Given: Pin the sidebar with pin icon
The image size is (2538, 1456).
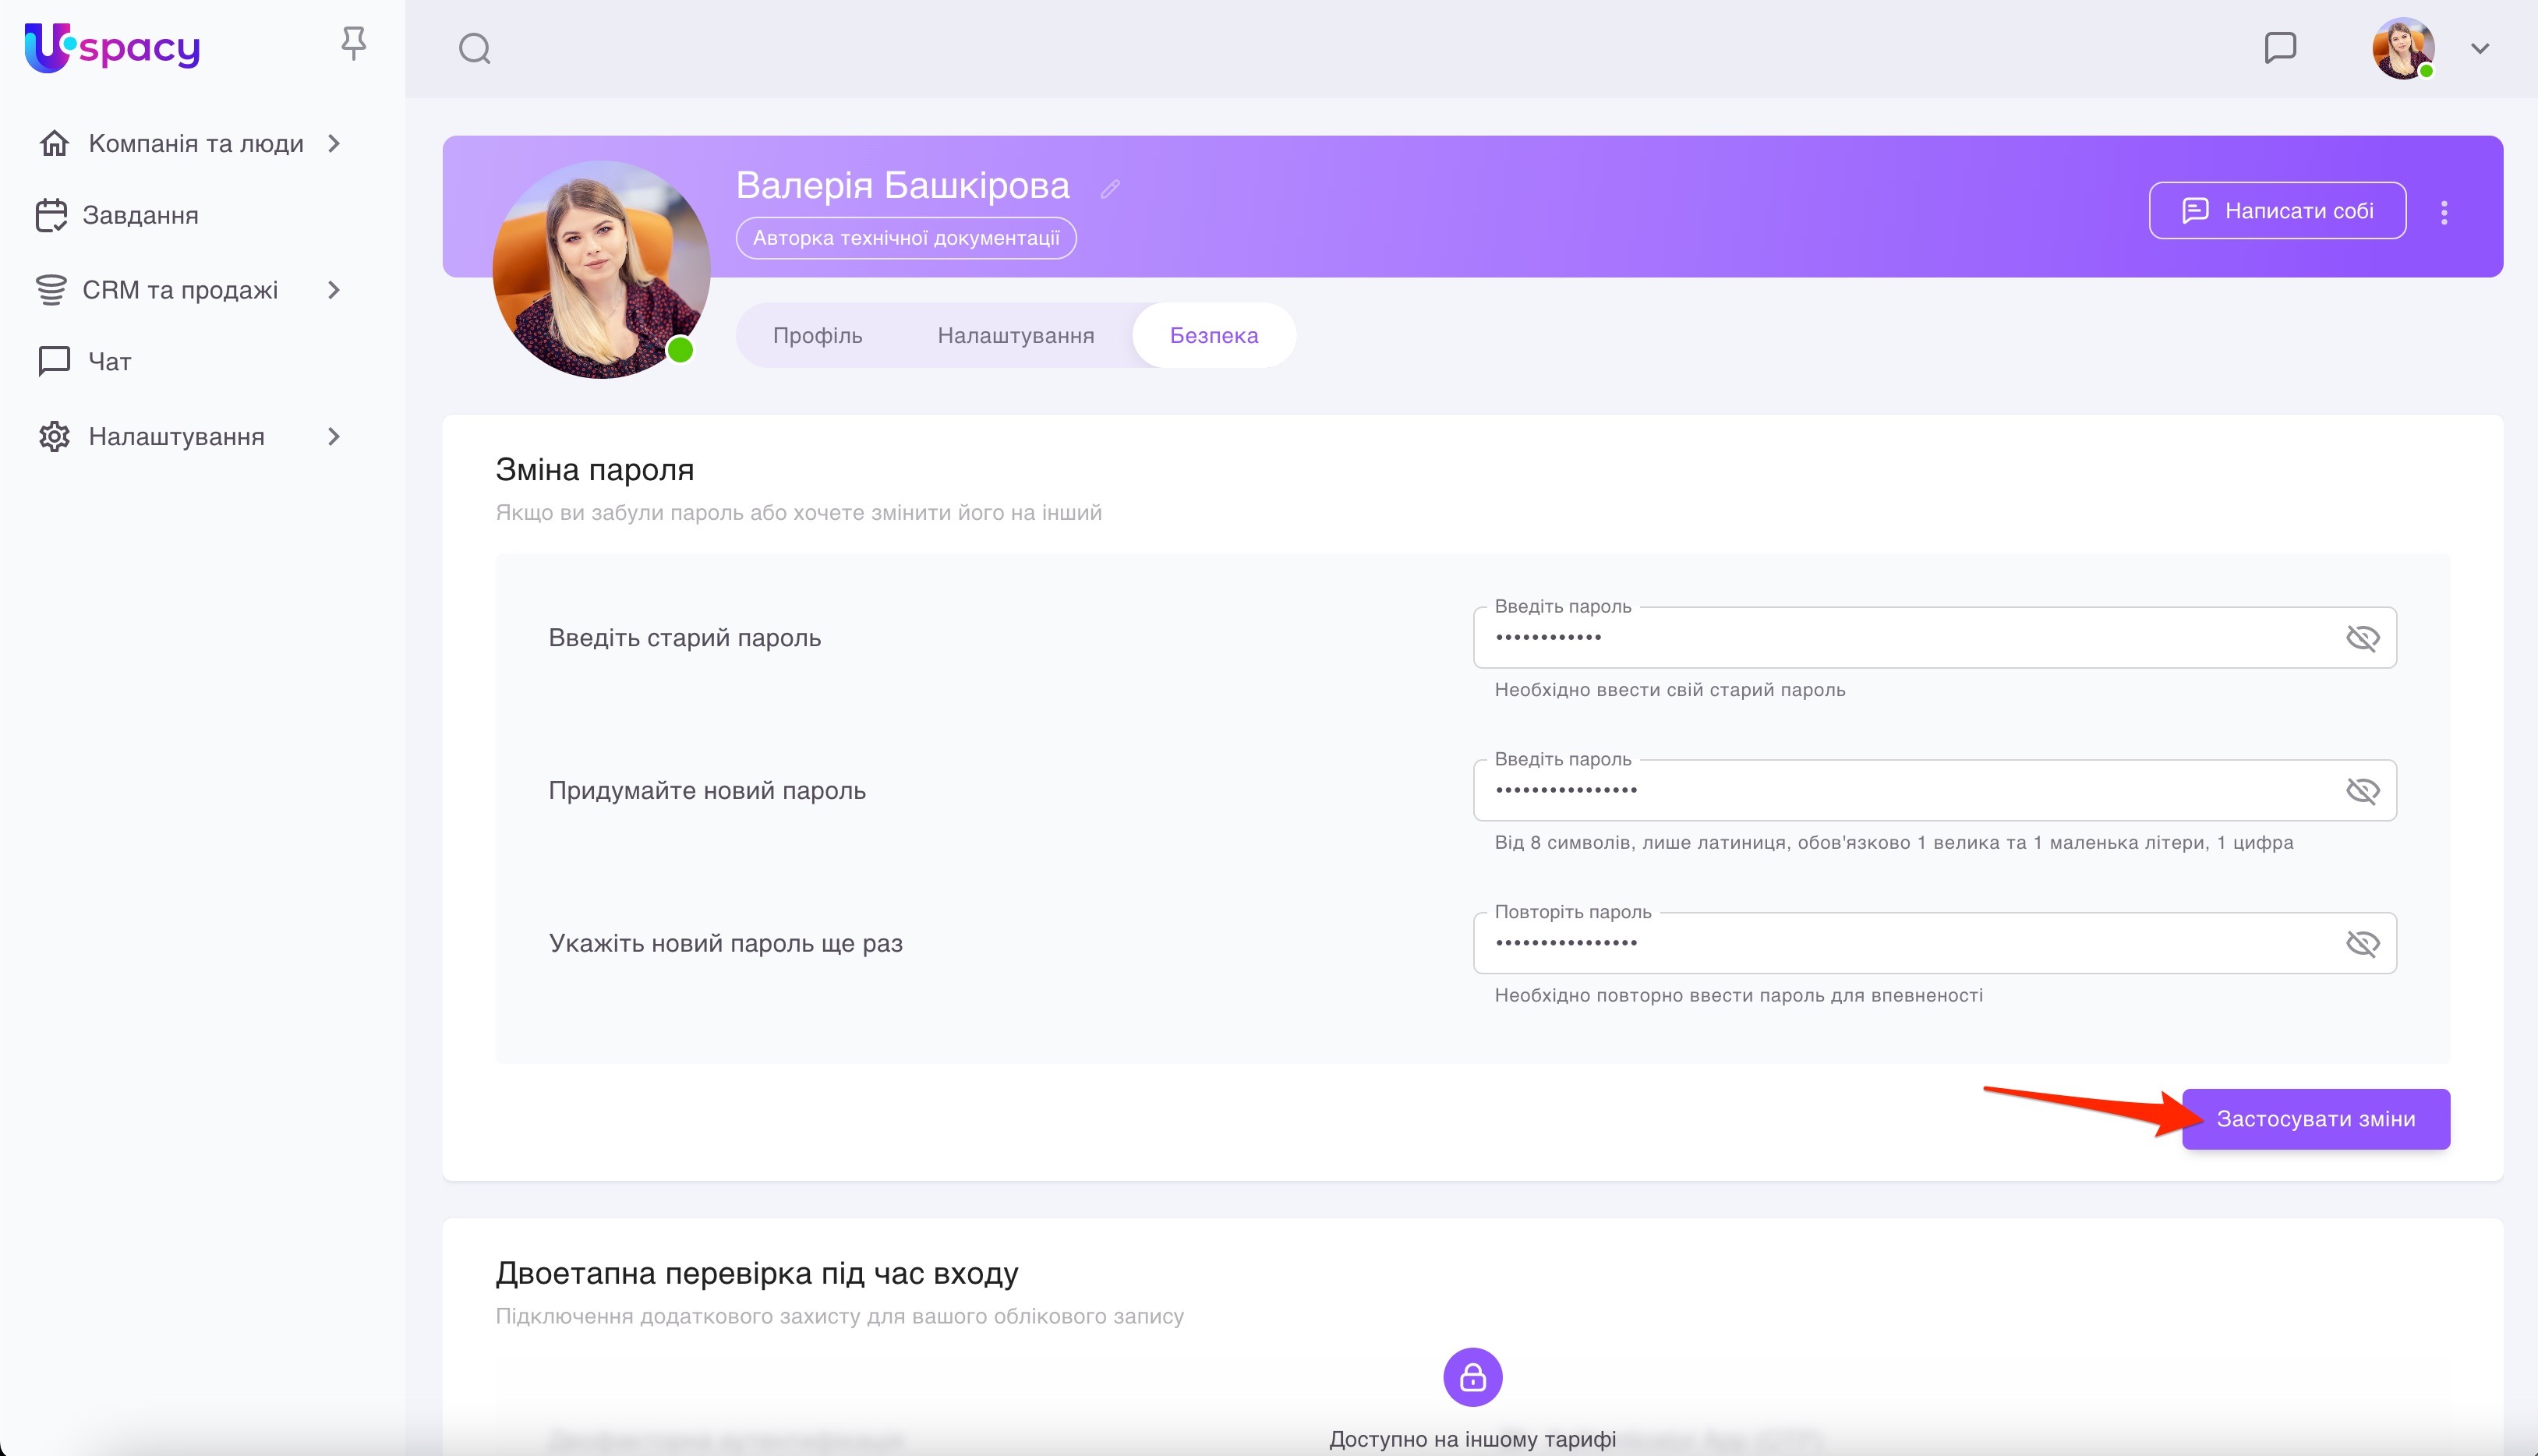Looking at the screenshot, I should point(353,44).
